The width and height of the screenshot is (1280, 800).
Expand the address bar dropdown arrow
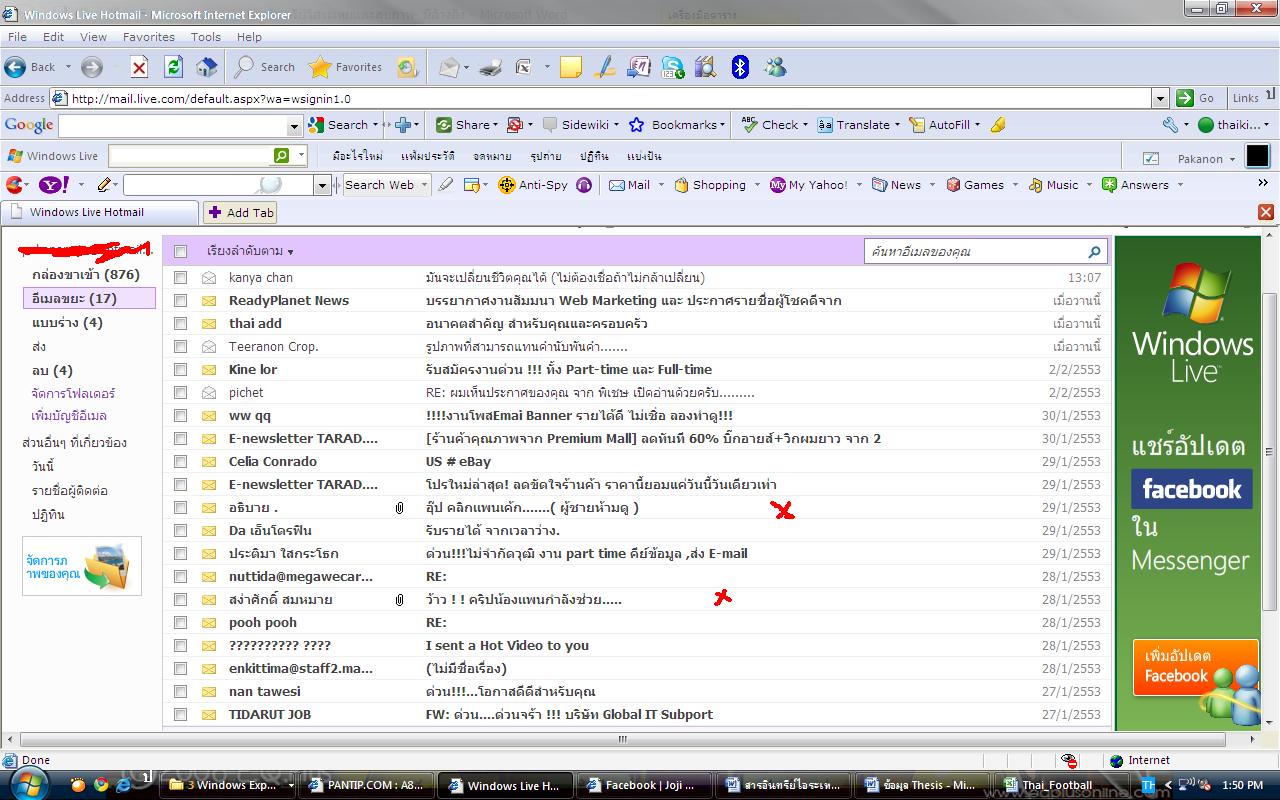[1160, 98]
